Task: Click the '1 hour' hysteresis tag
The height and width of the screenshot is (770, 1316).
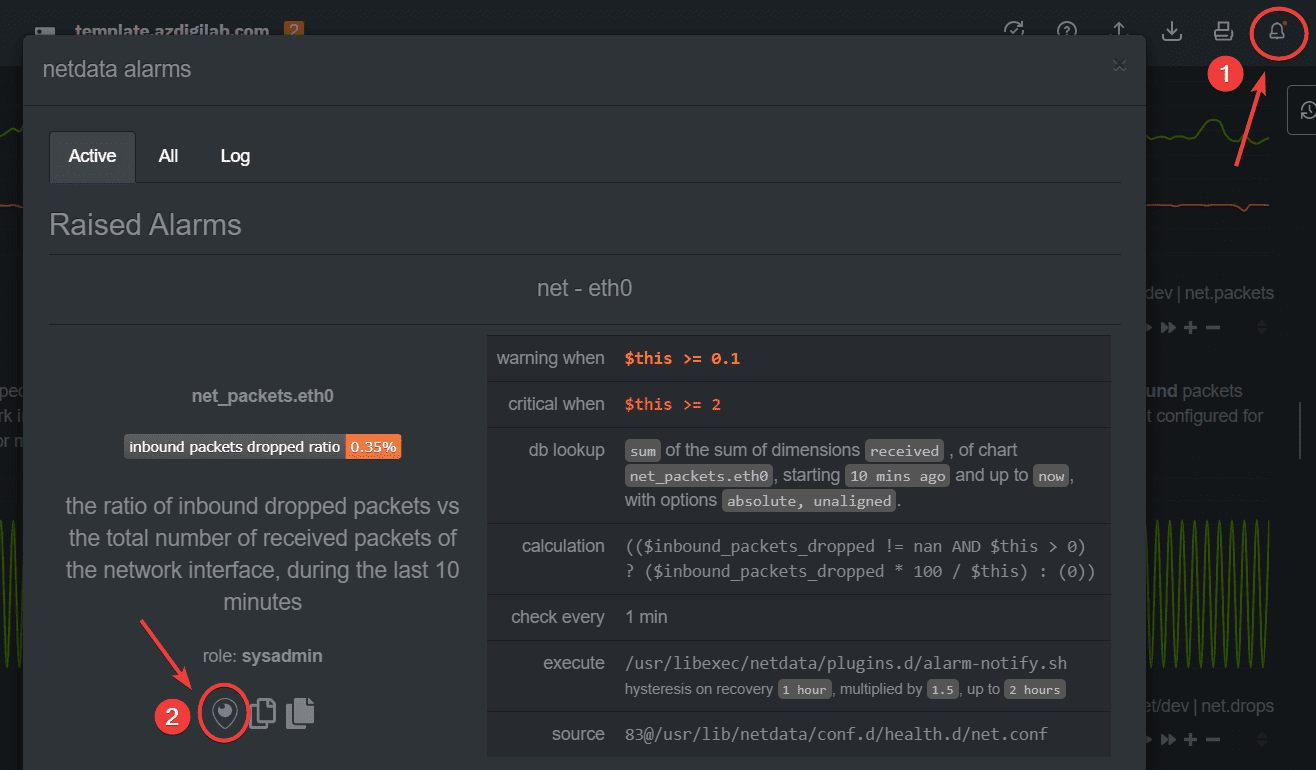Action: 805,689
